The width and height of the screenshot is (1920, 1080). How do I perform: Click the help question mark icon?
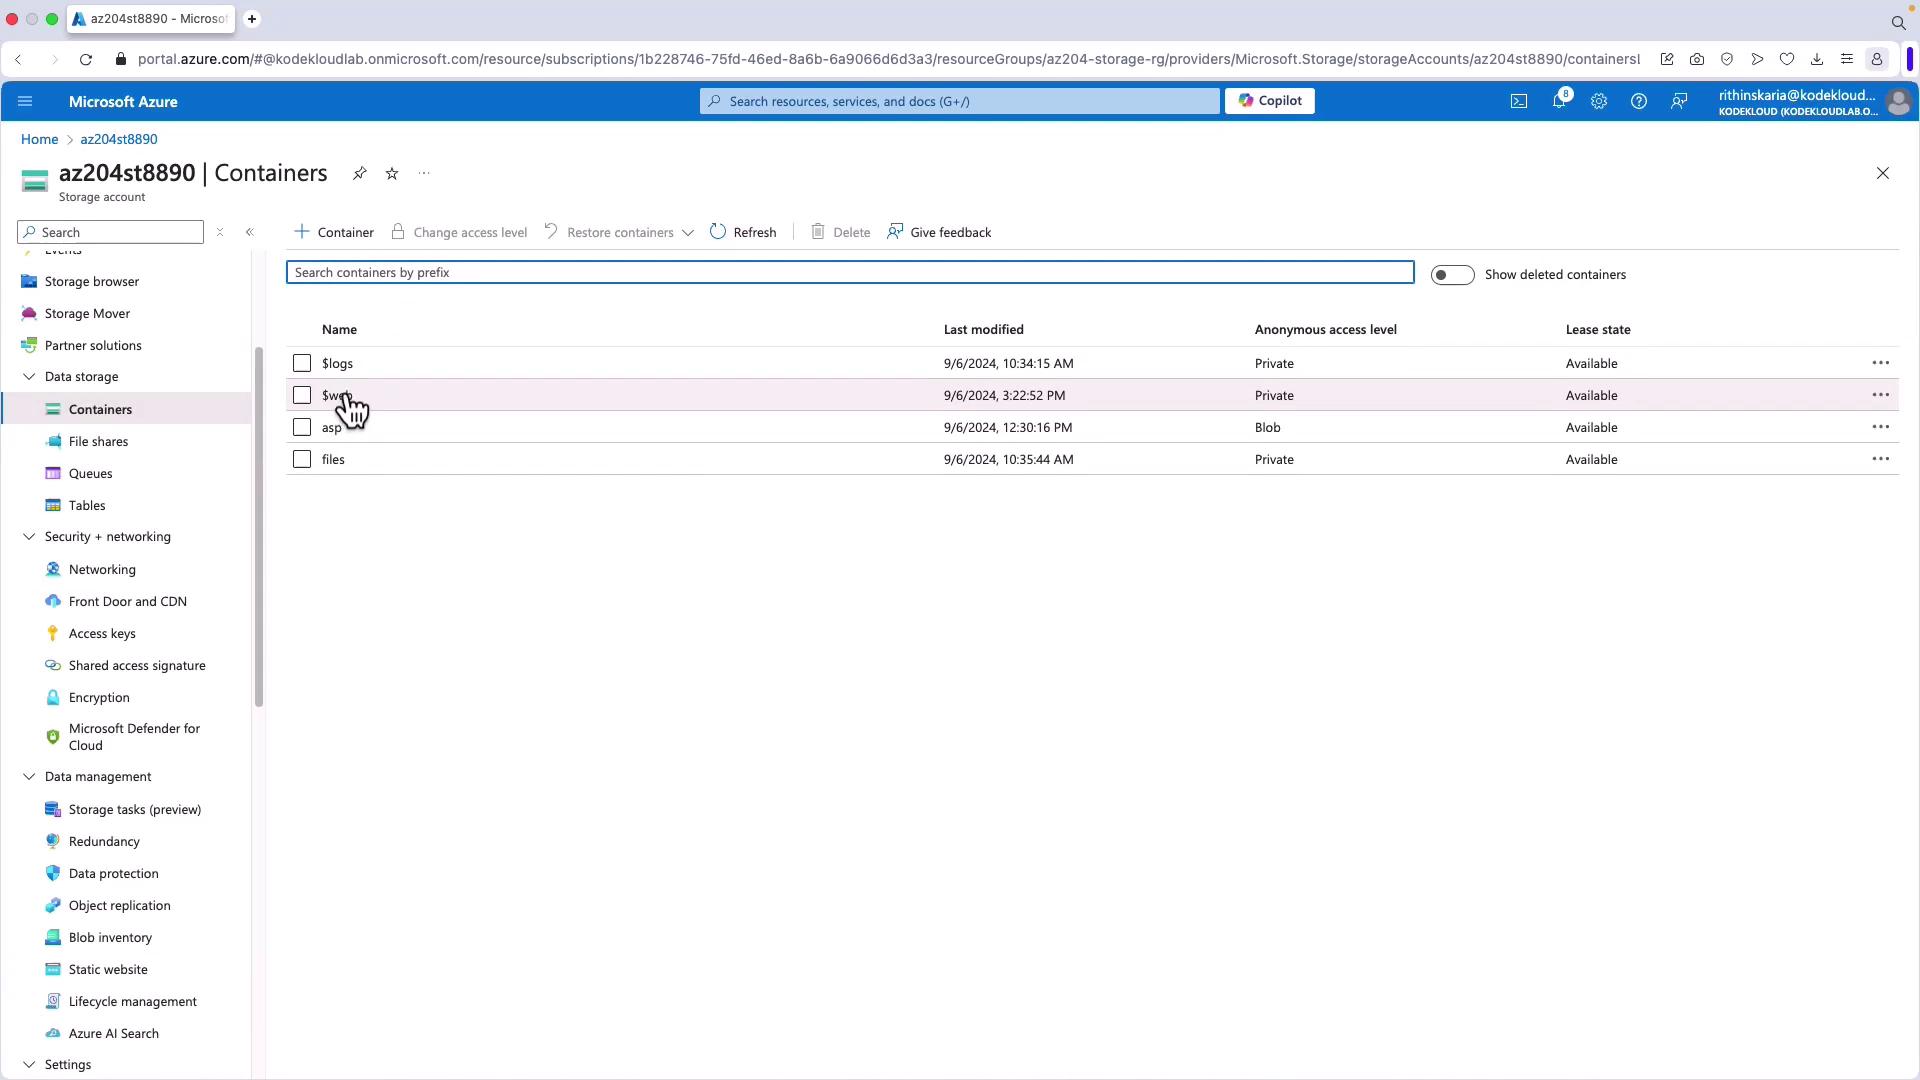1638,101
